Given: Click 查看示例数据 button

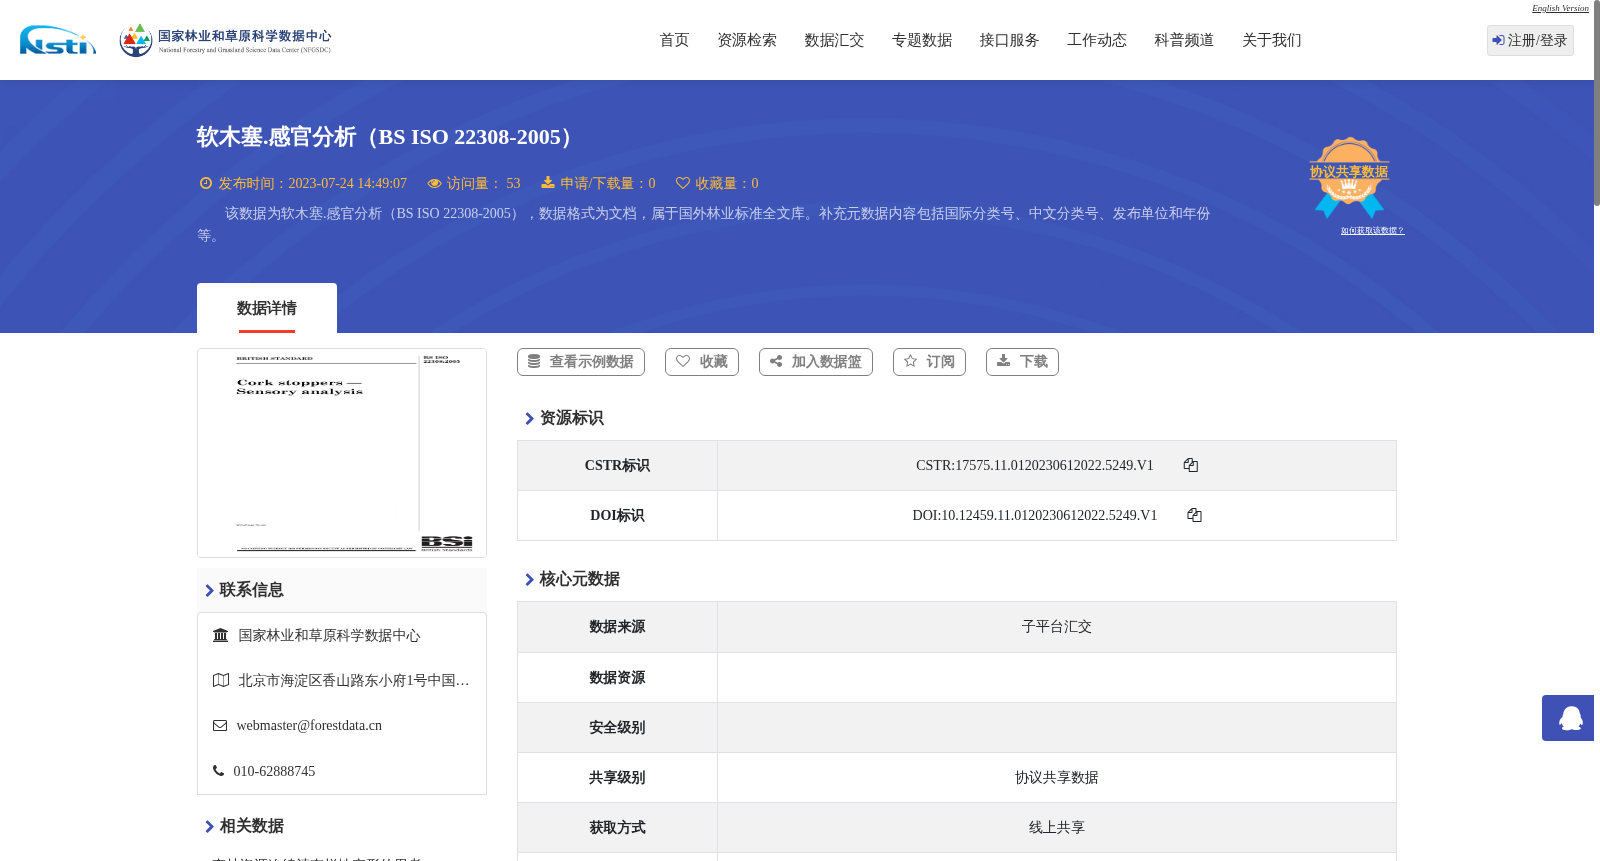Looking at the screenshot, I should click(x=581, y=362).
